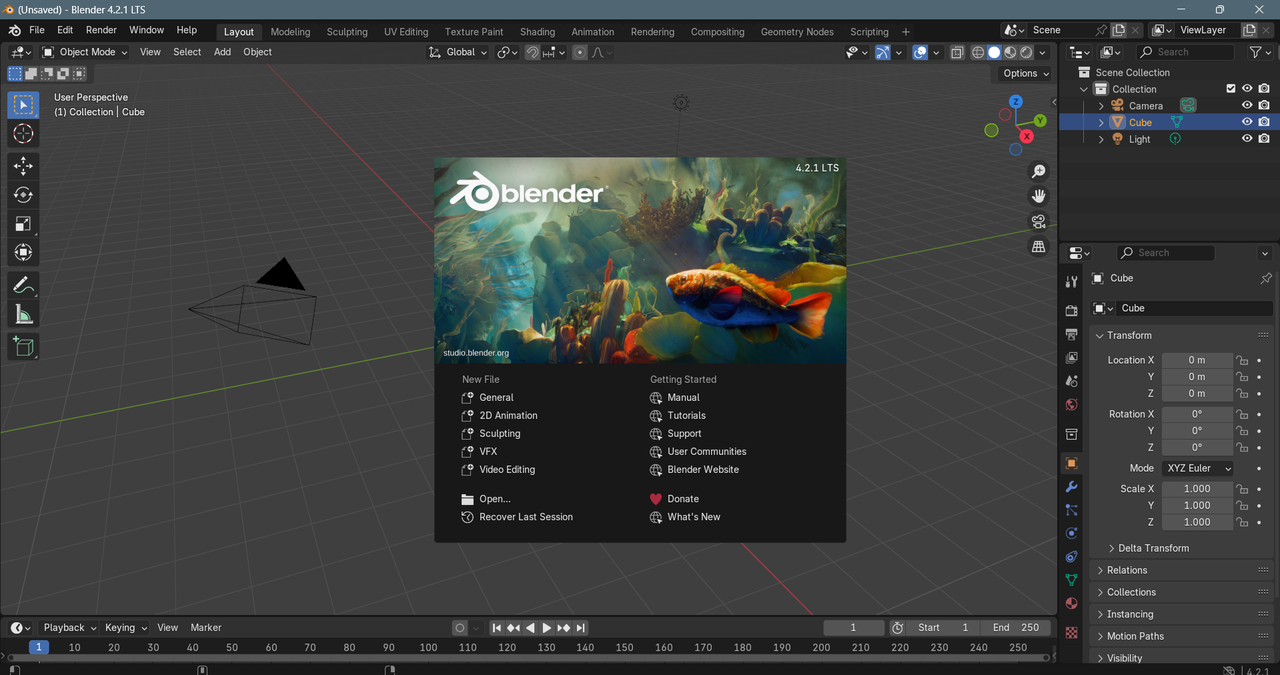This screenshot has height=675, width=1280.
Task: Click the outliner Search field
Action: (1187, 52)
